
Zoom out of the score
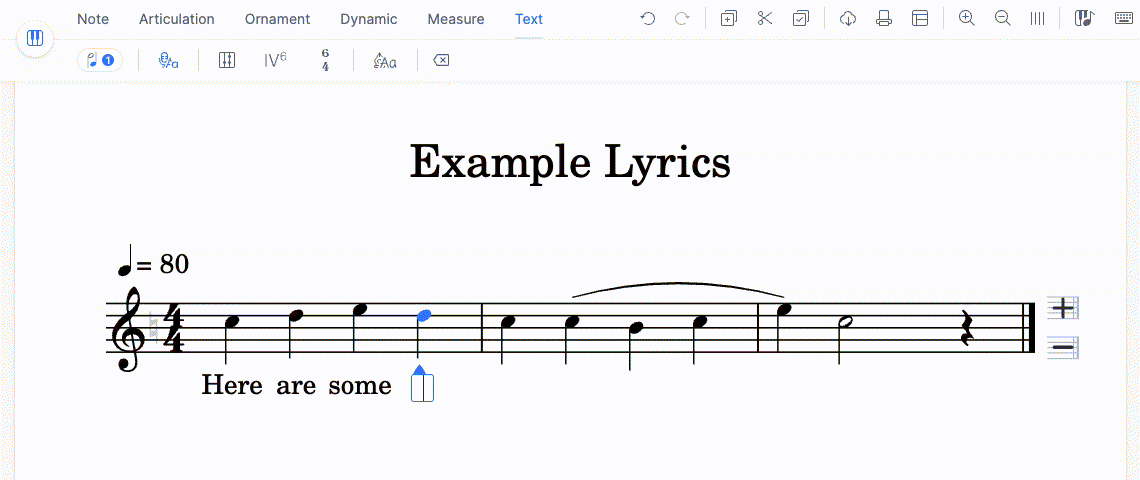pos(1003,19)
